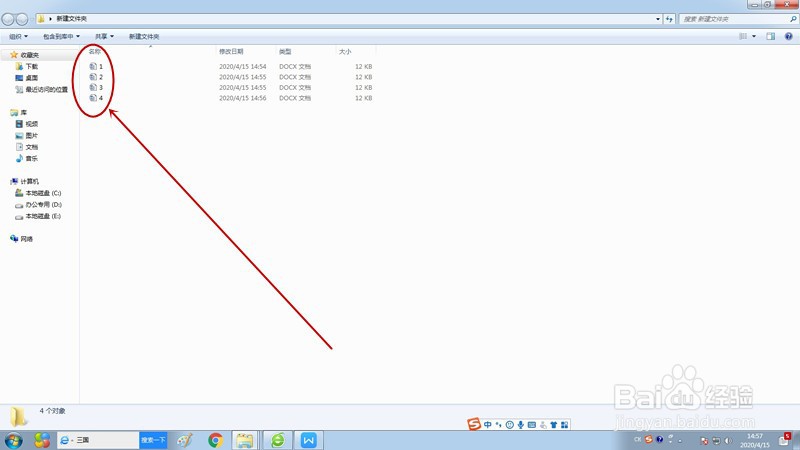
Task: Open 本地磁盘 (E:) drive
Action: [x=38, y=216]
